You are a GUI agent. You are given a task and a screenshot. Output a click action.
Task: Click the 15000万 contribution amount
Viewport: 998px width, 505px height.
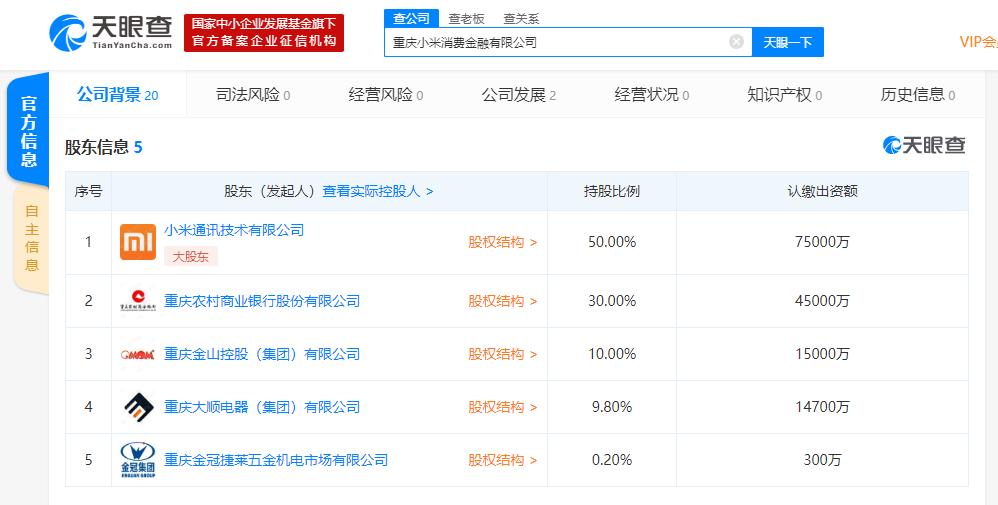(x=822, y=353)
